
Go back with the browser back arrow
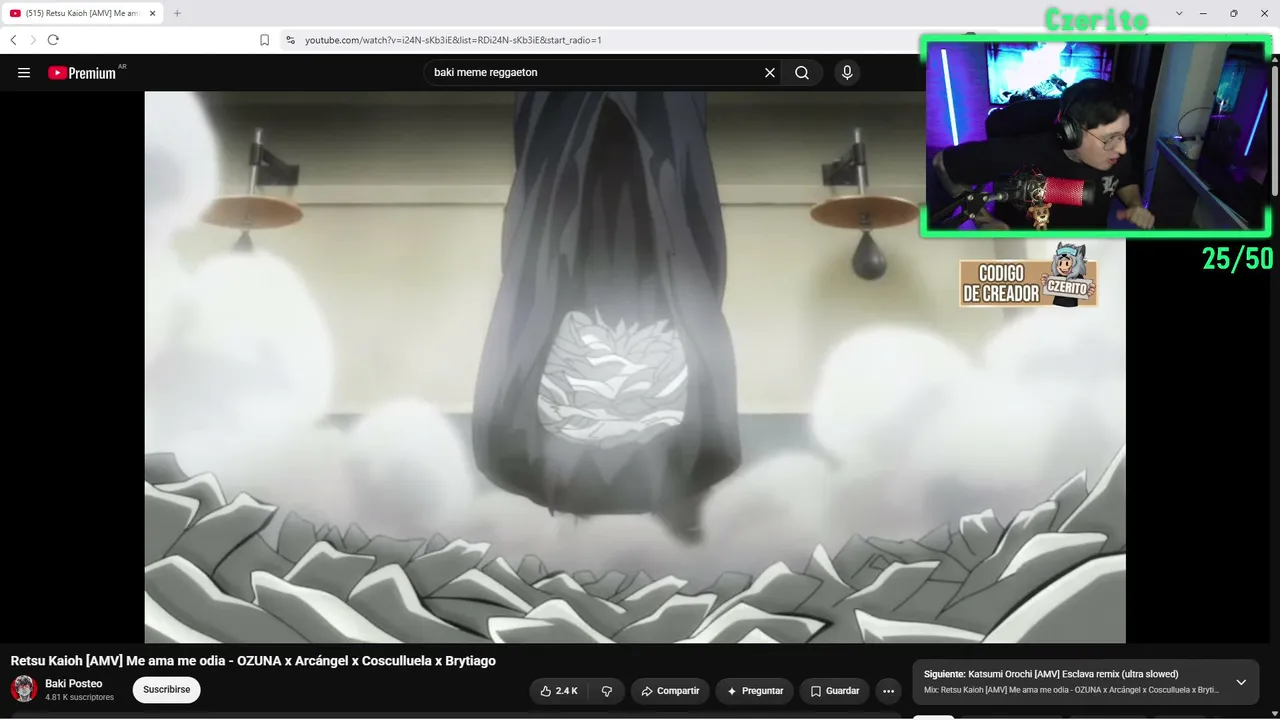(13, 40)
